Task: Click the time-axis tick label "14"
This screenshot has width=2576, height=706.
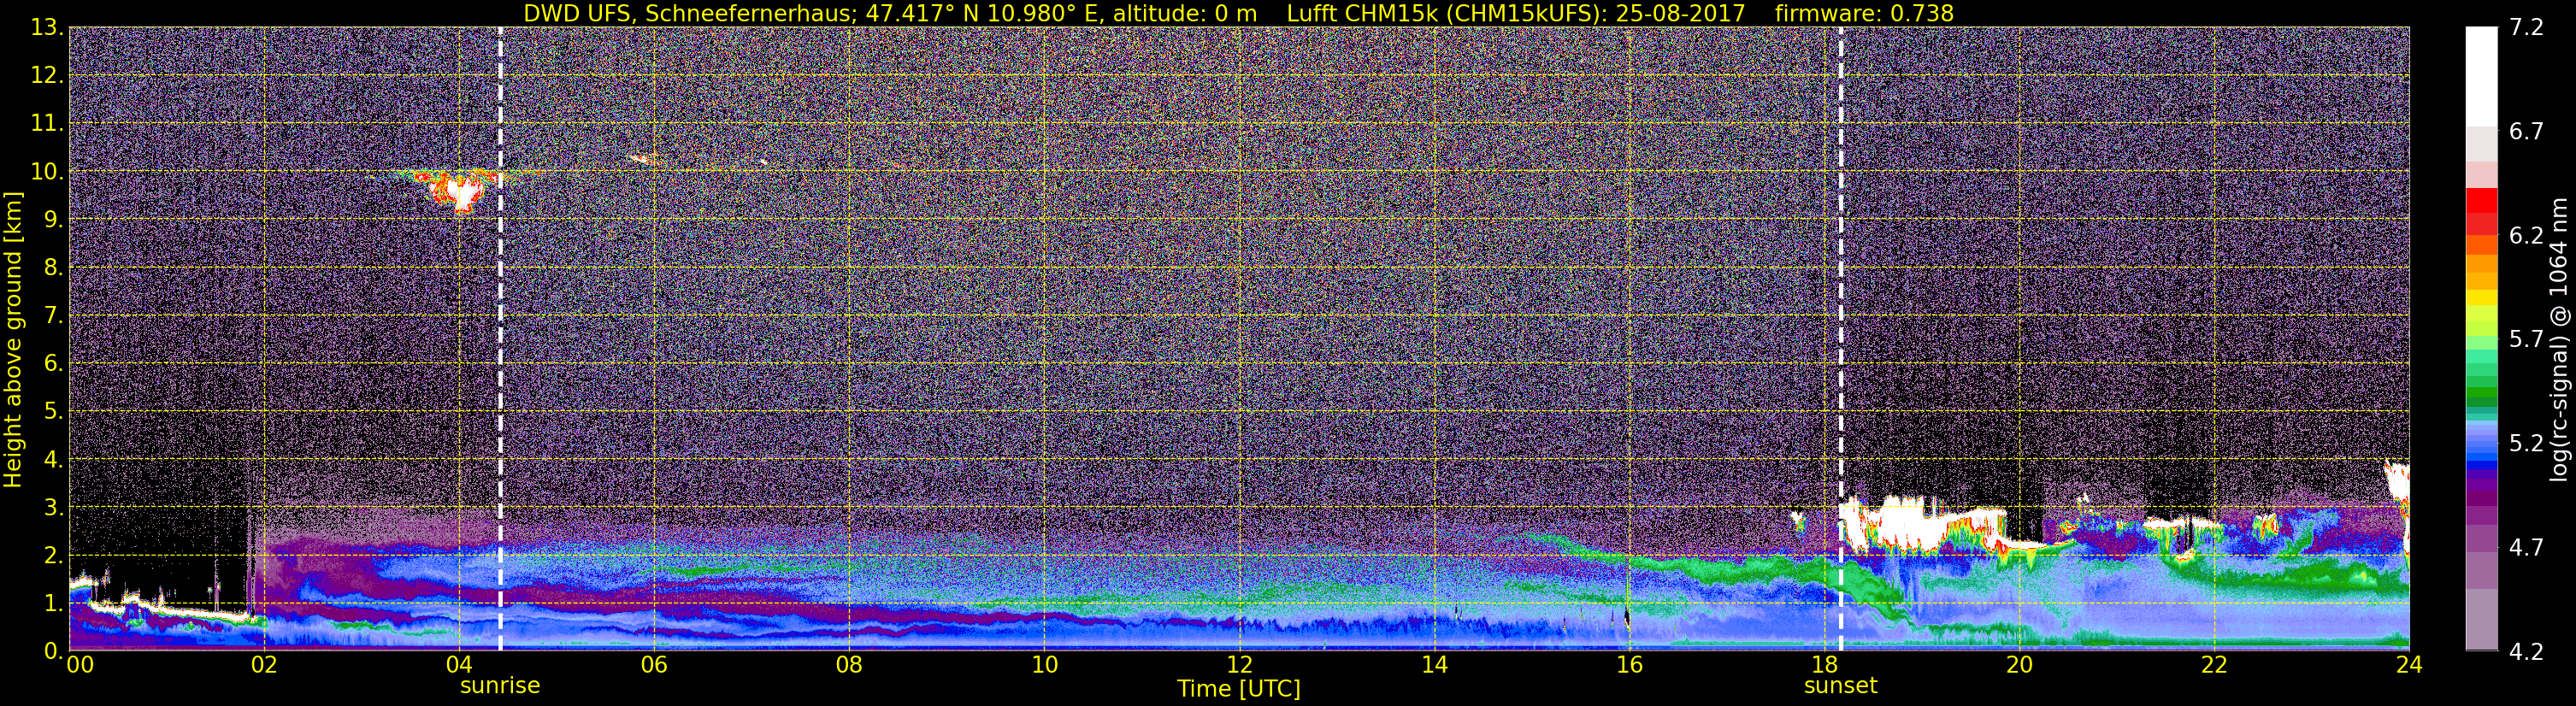Action: pos(1434,666)
